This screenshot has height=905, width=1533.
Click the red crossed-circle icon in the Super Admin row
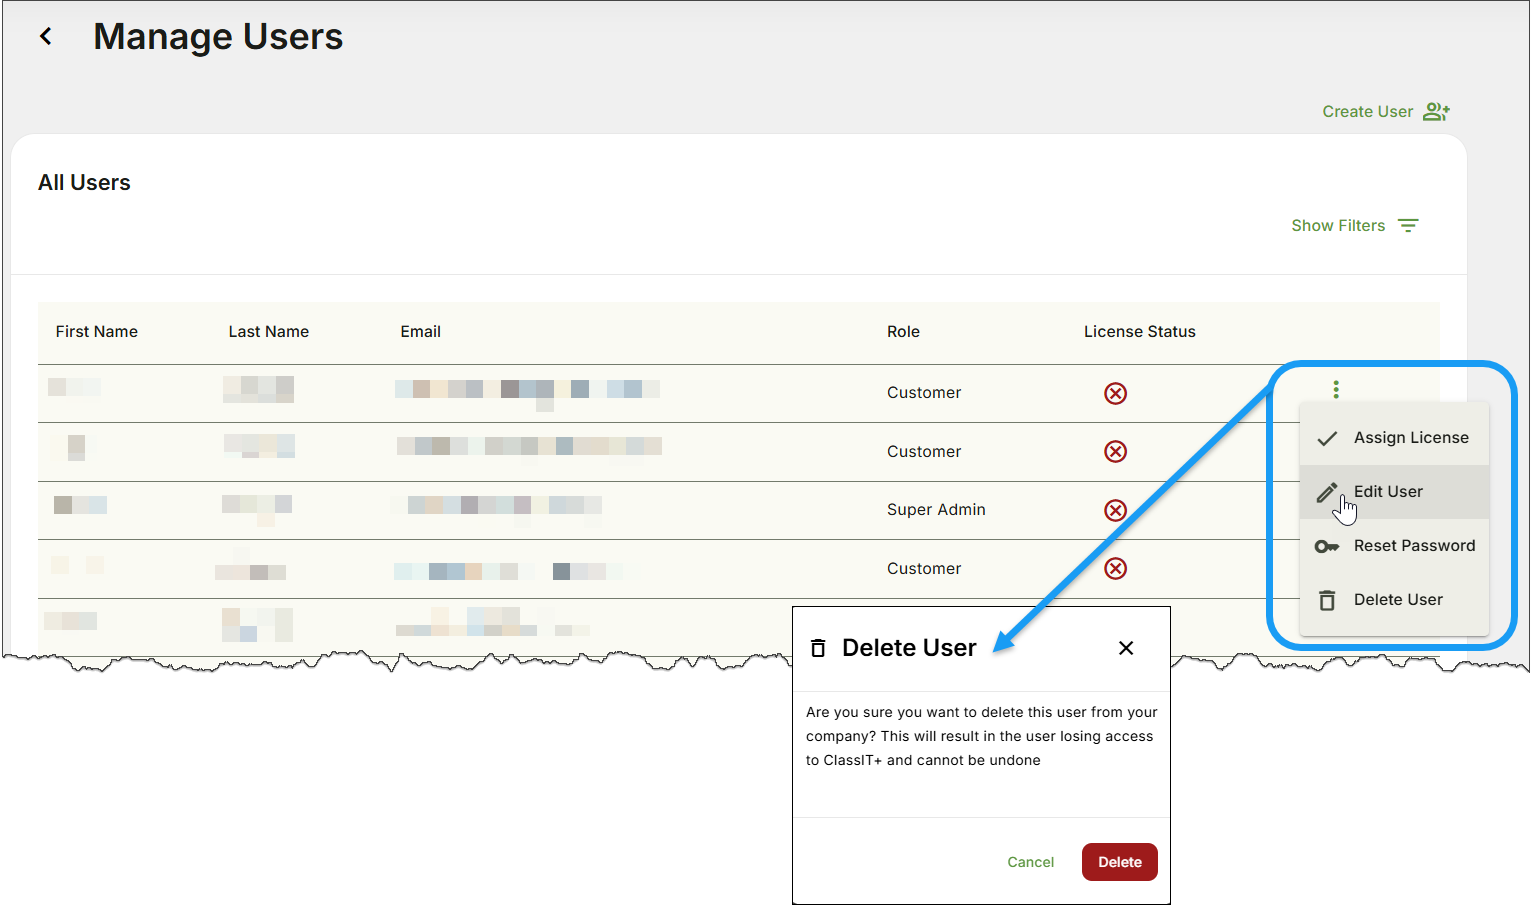pos(1115,510)
